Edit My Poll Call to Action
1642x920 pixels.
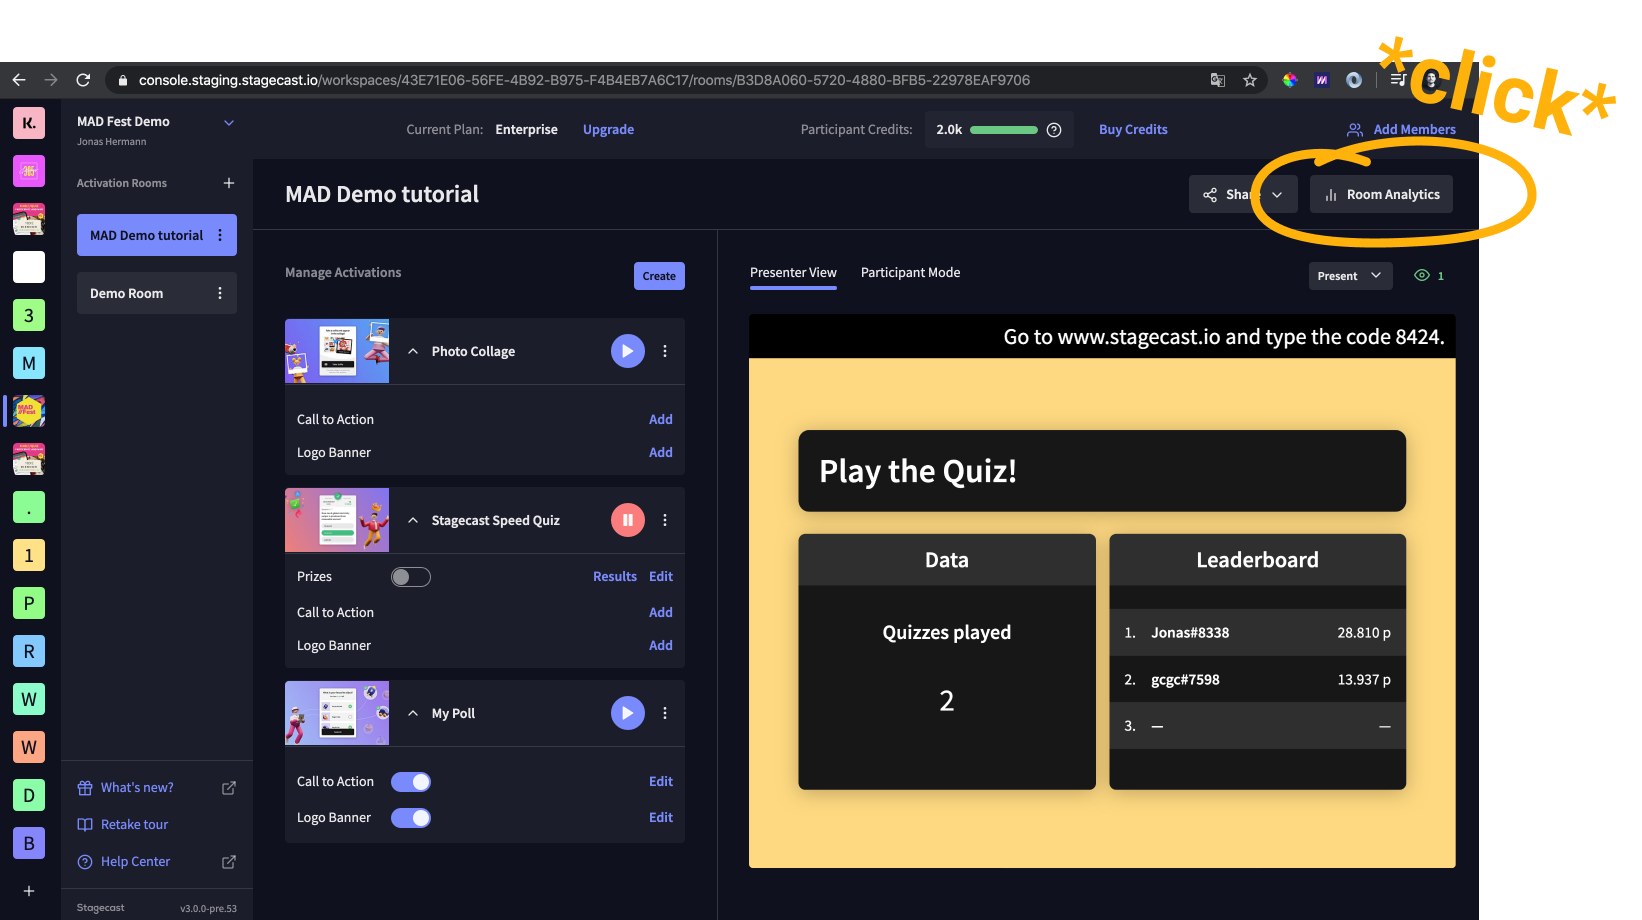661,782
